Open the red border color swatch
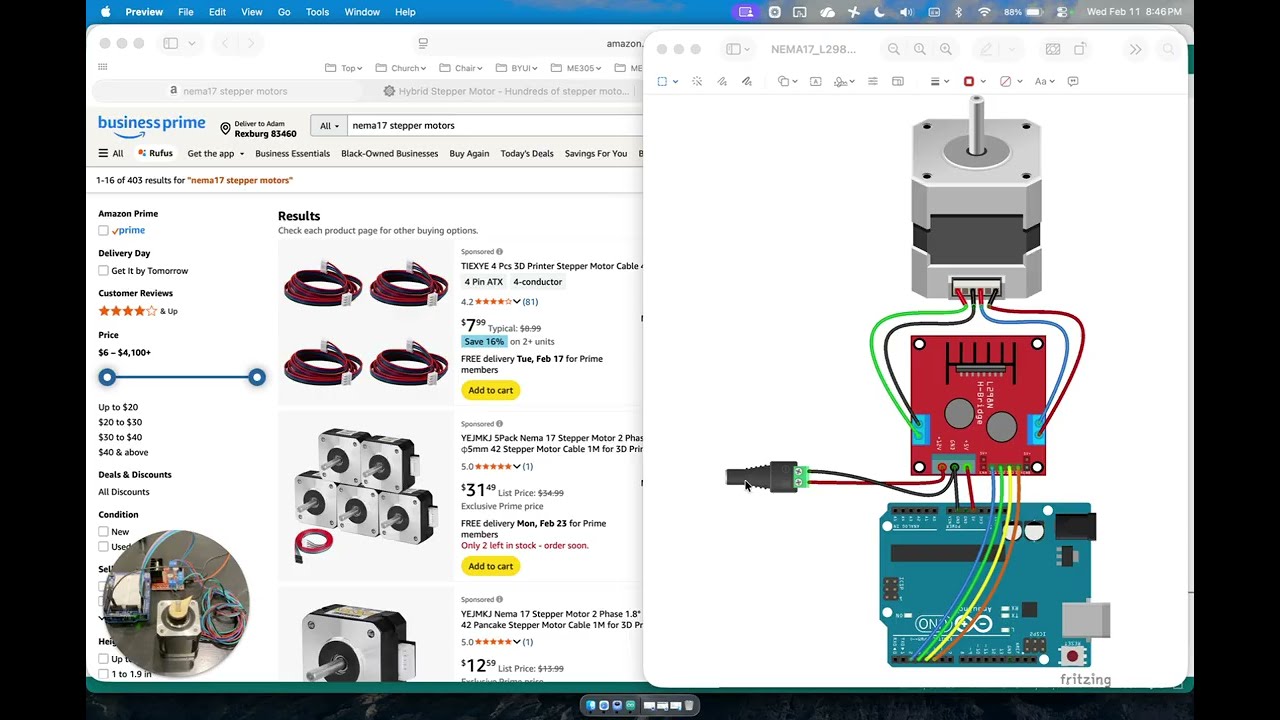The image size is (1280, 720). pos(971,81)
